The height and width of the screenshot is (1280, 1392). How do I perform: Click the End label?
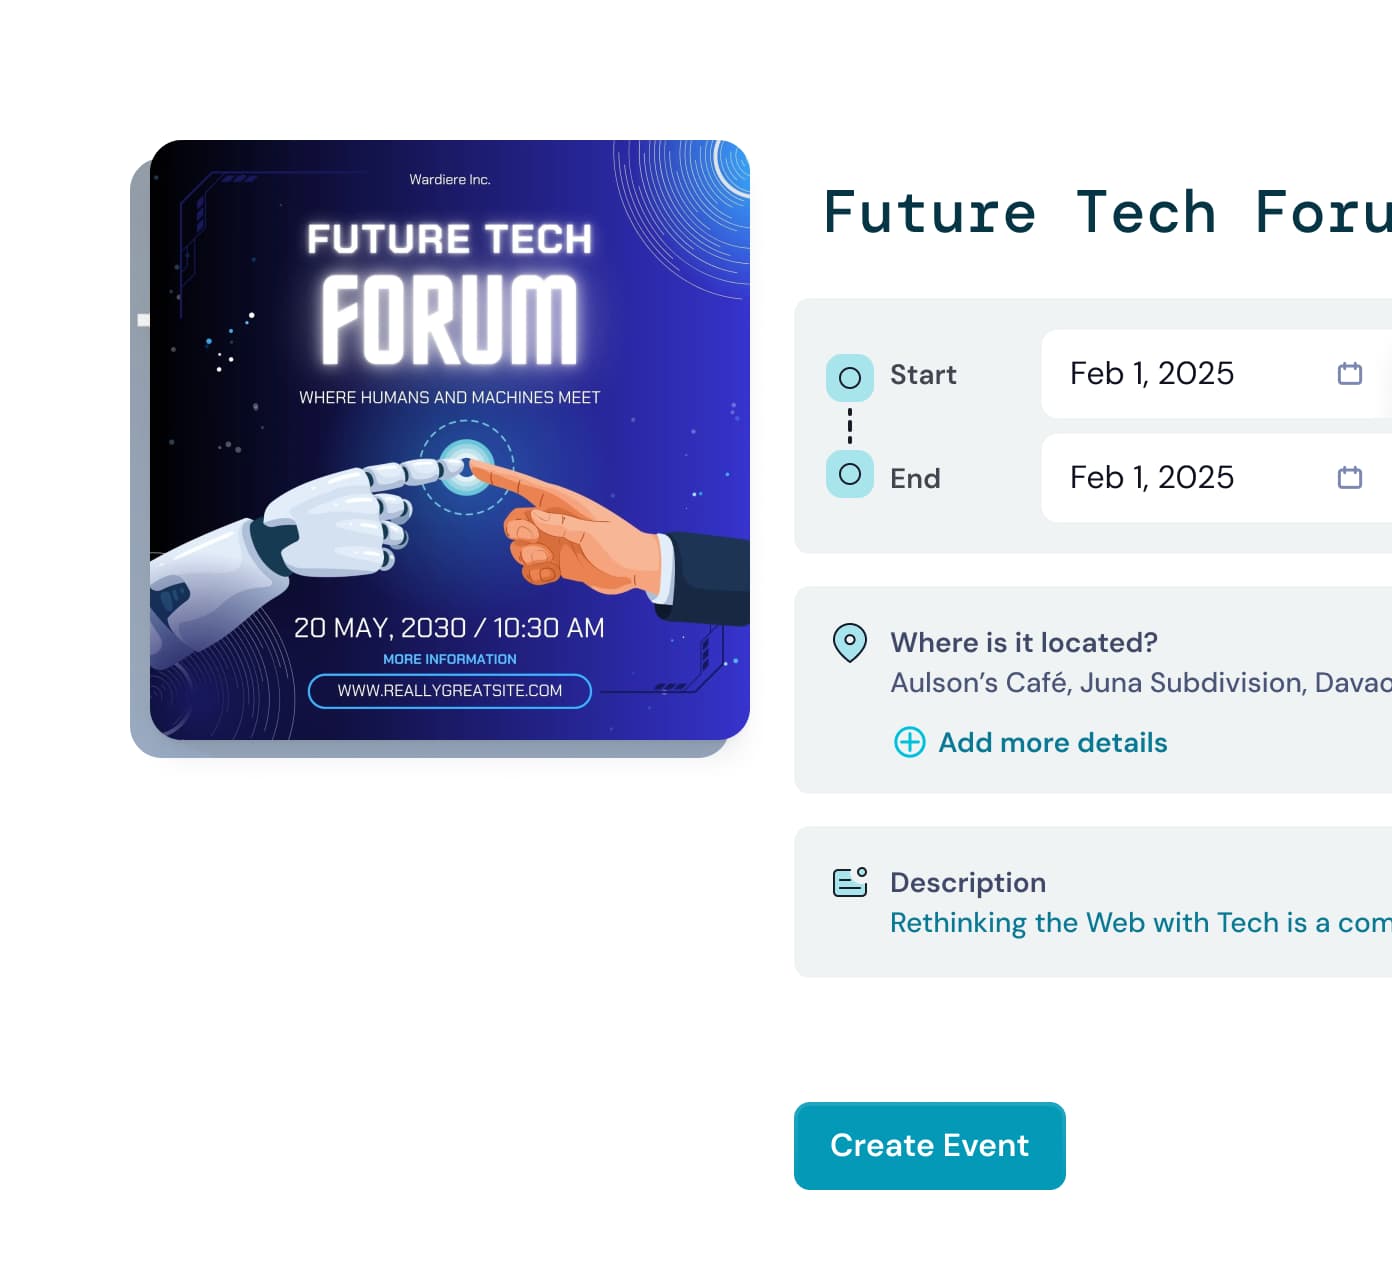(915, 479)
